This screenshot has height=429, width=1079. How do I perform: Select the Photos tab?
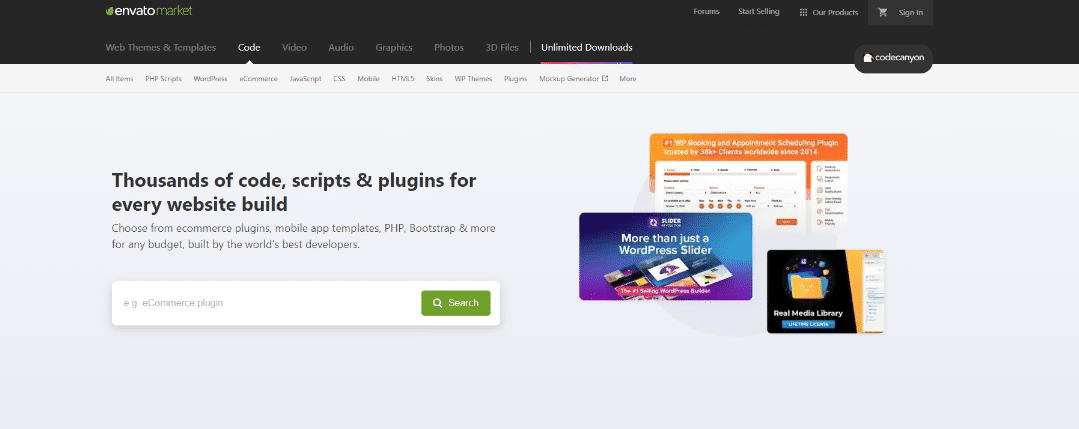click(x=449, y=48)
